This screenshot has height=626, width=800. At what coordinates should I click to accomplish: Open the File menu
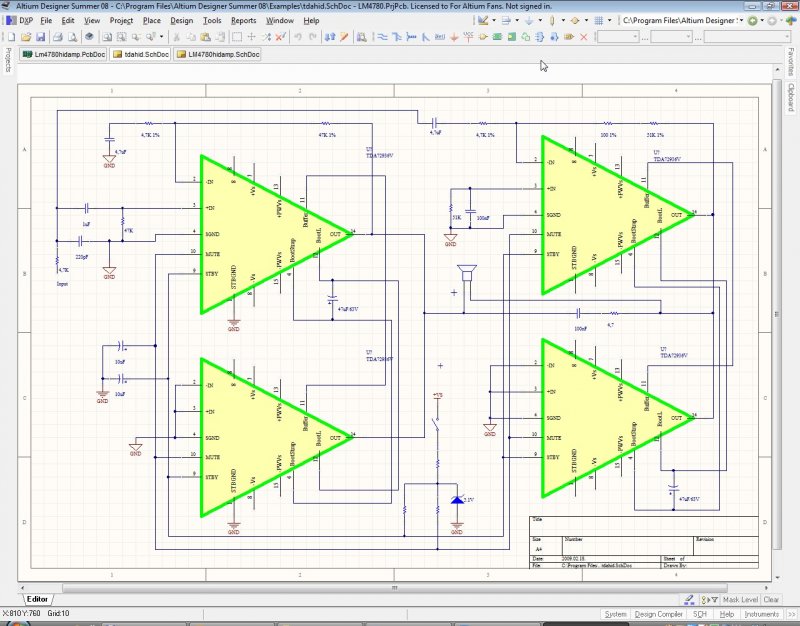click(46, 20)
